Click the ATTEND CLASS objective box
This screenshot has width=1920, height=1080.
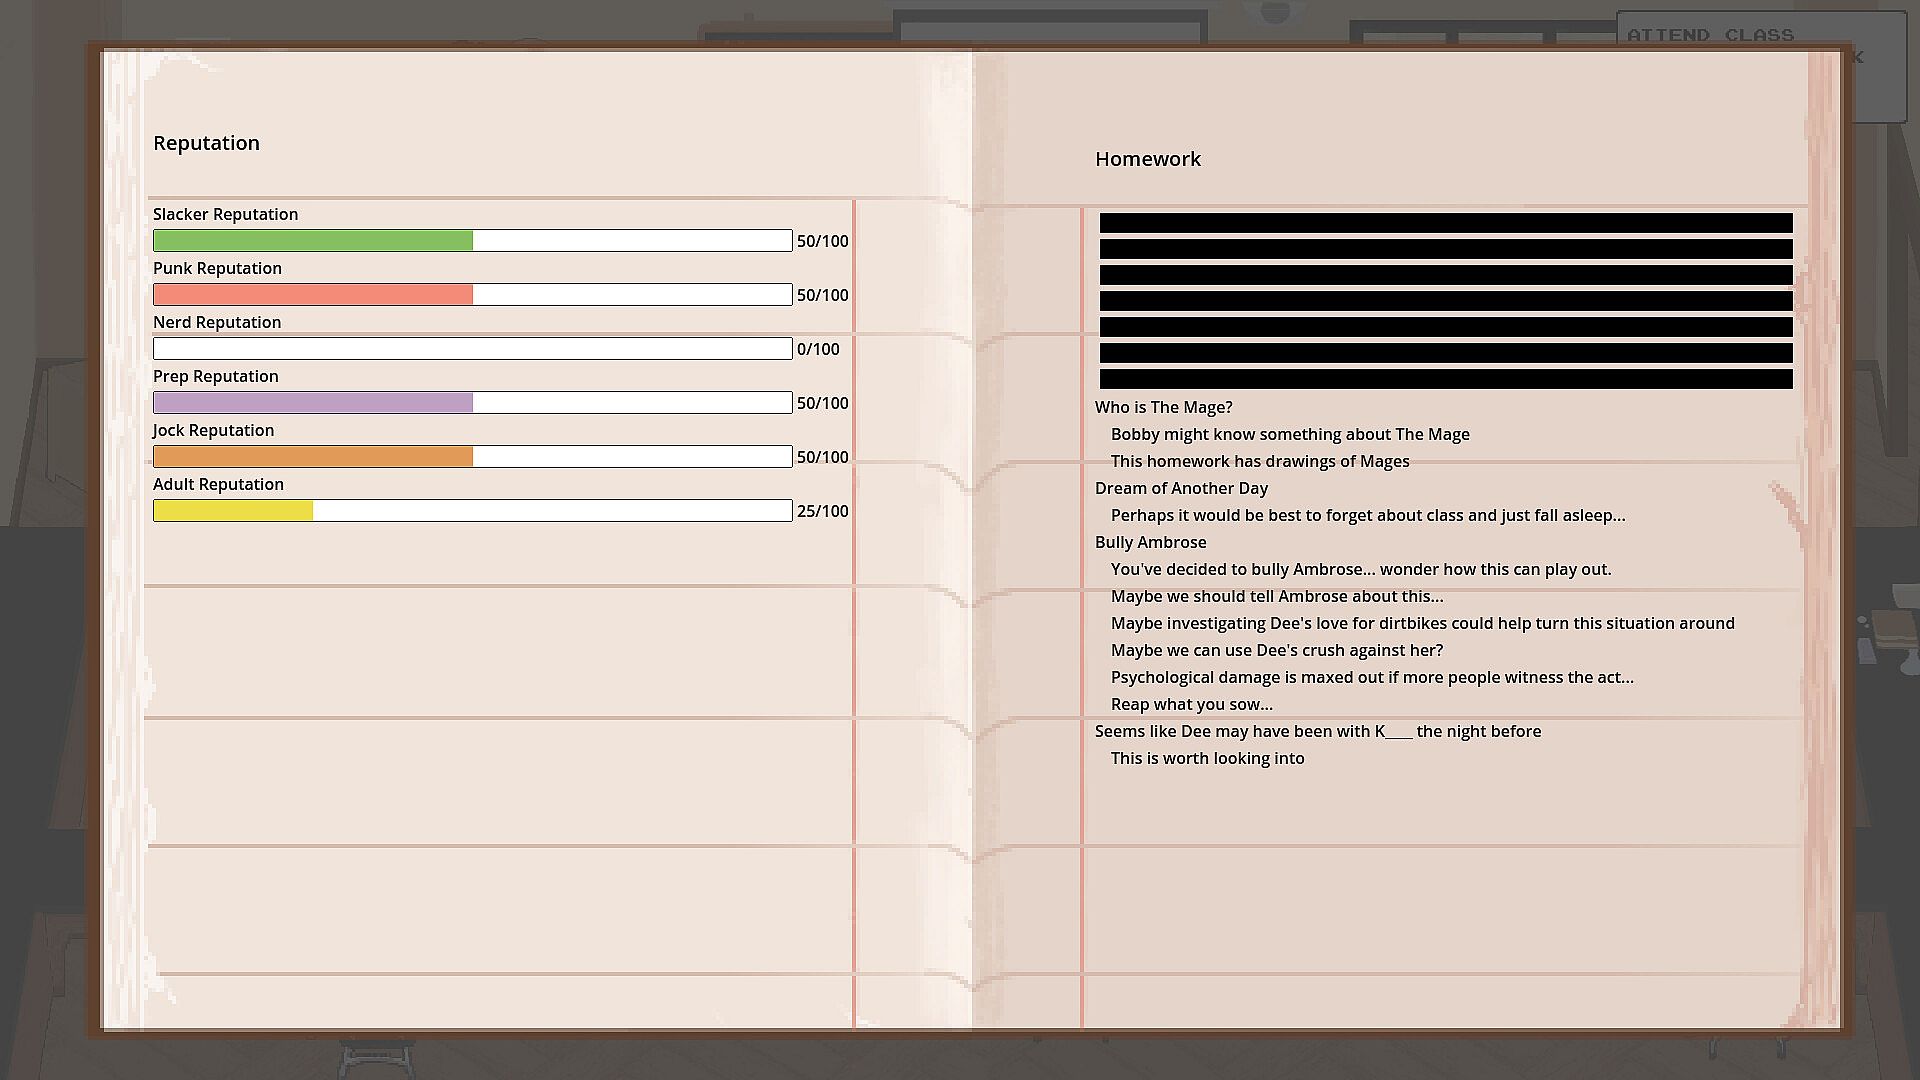[1710, 35]
